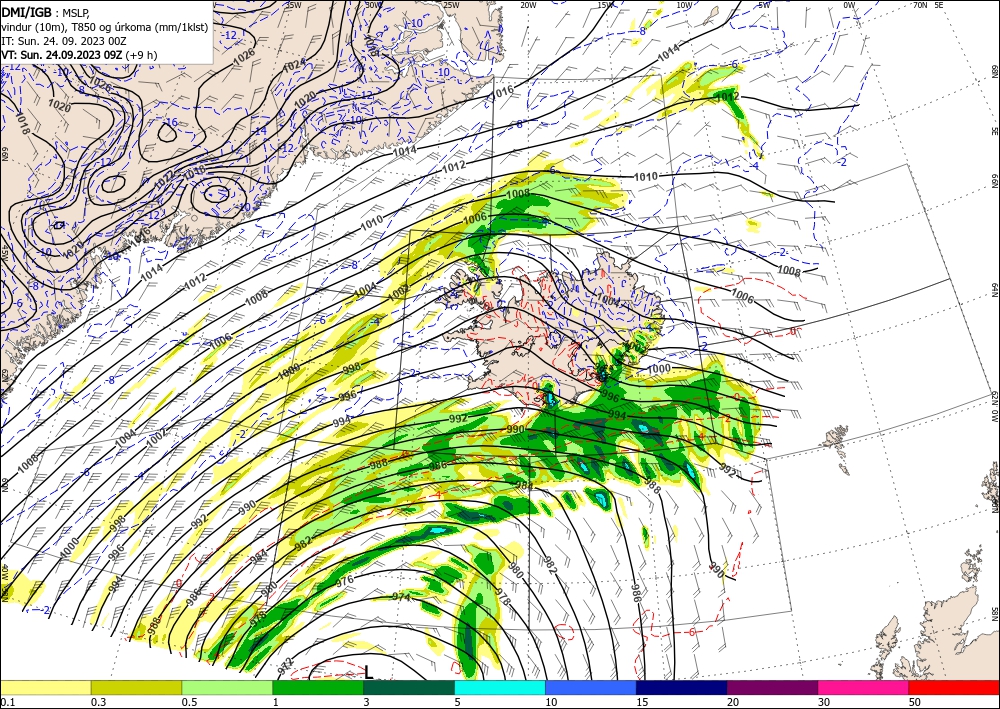This screenshot has width=1000, height=709.
Task: Click the "70N" latitude label
Action: tap(920, 5)
